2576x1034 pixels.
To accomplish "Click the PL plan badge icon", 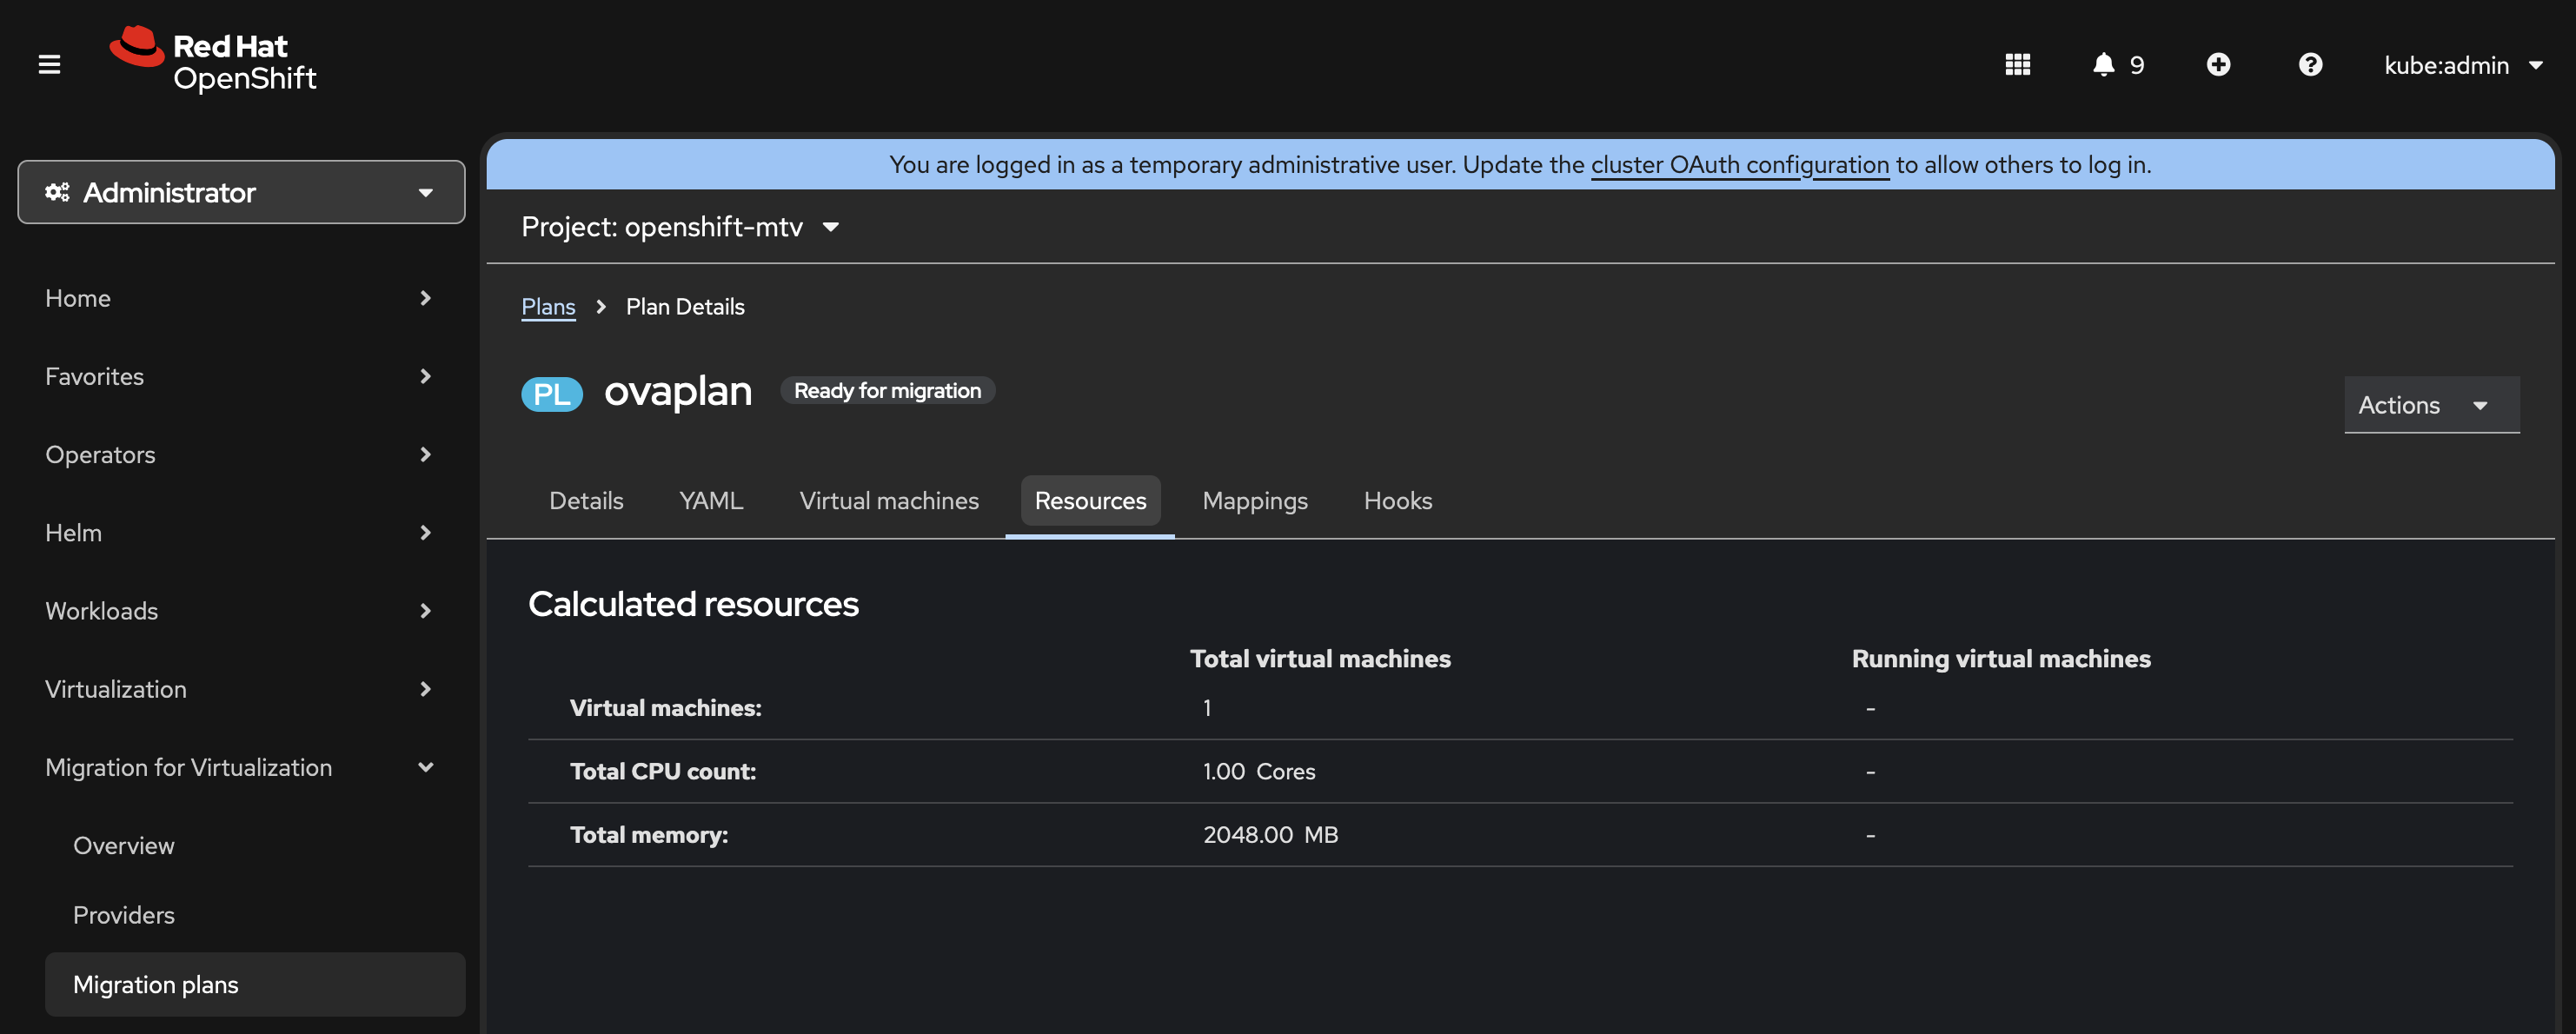I will point(552,393).
